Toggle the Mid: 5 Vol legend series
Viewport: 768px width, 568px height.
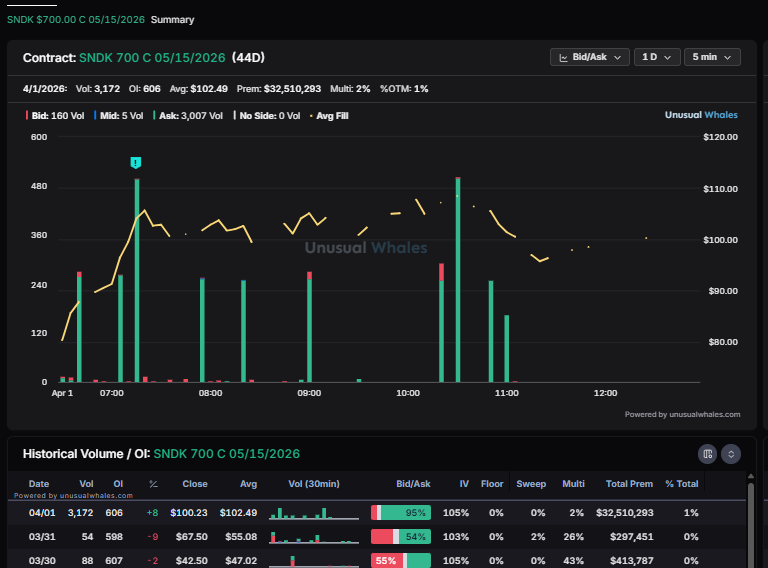click(x=119, y=116)
